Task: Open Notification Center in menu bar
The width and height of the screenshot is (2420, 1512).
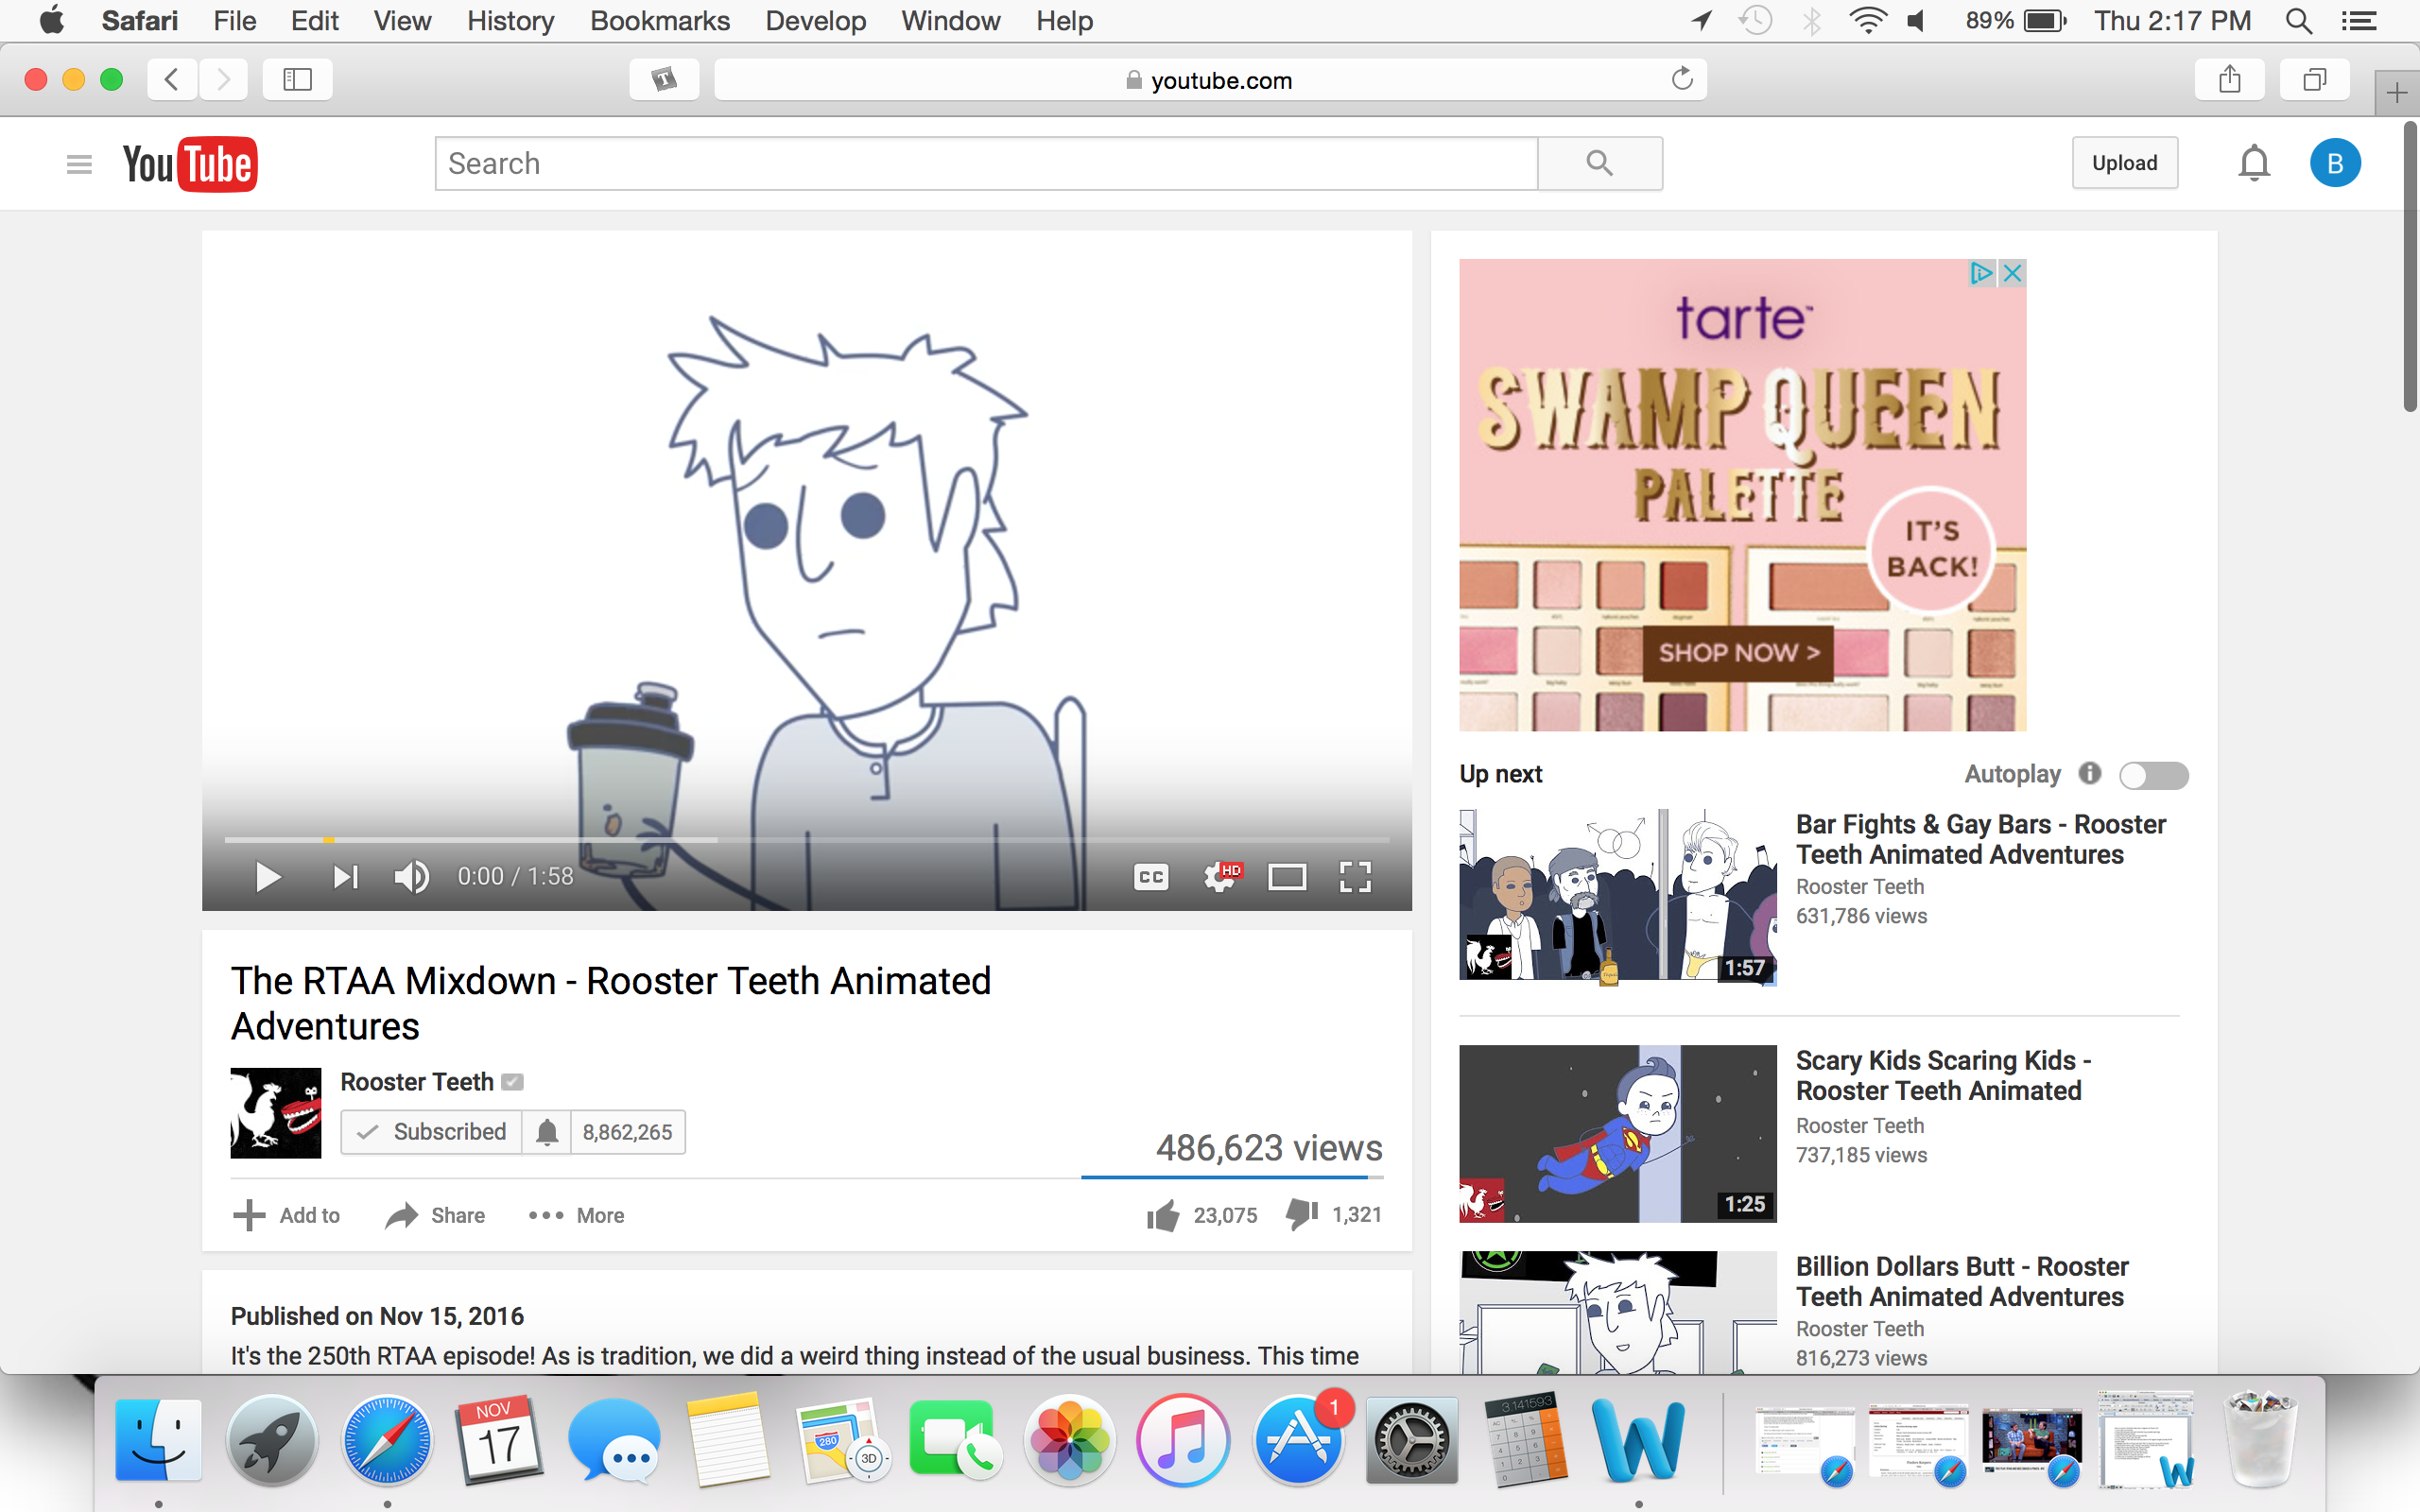Action: tap(2360, 21)
